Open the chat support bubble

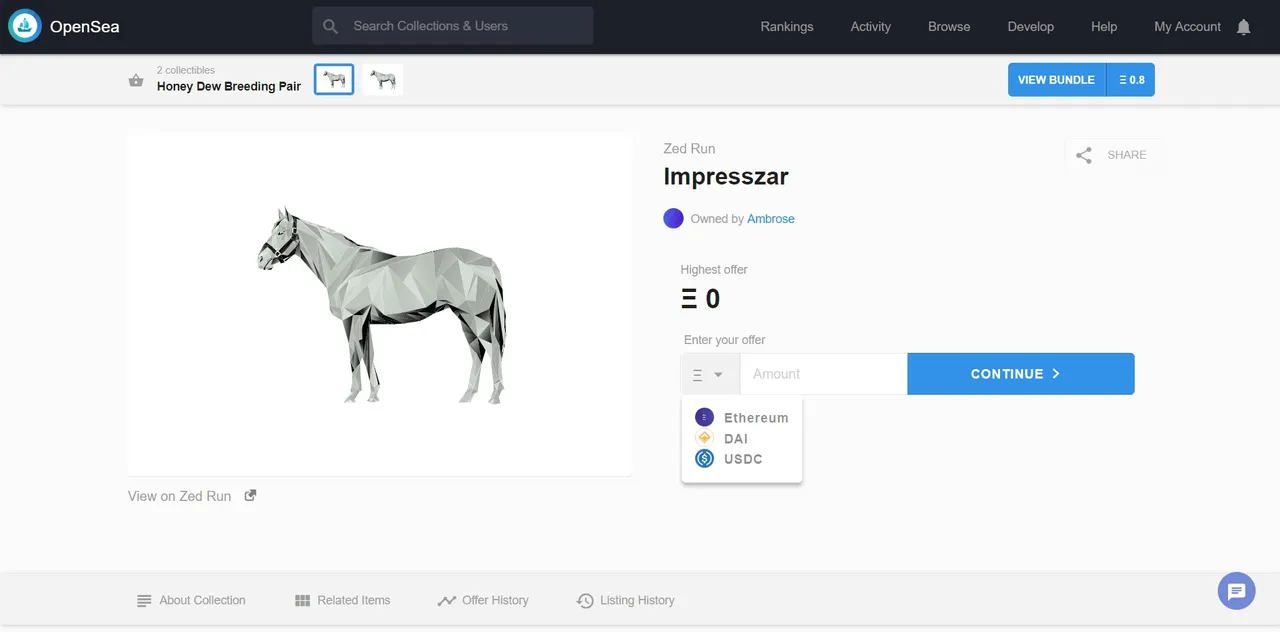(1236, 590)
